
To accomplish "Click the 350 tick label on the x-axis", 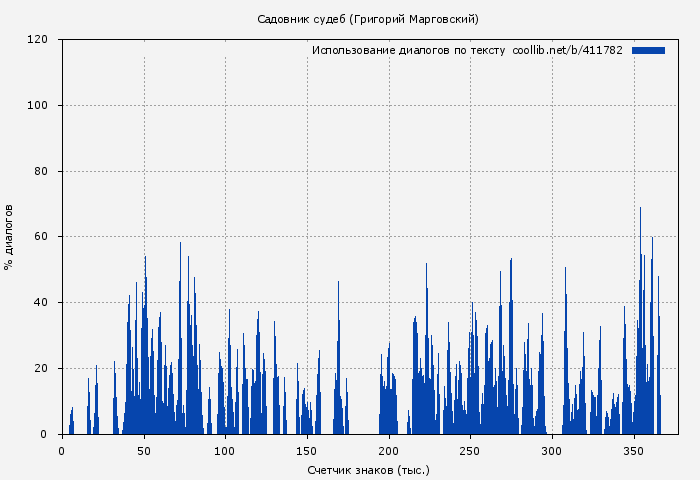I will 634,451.
